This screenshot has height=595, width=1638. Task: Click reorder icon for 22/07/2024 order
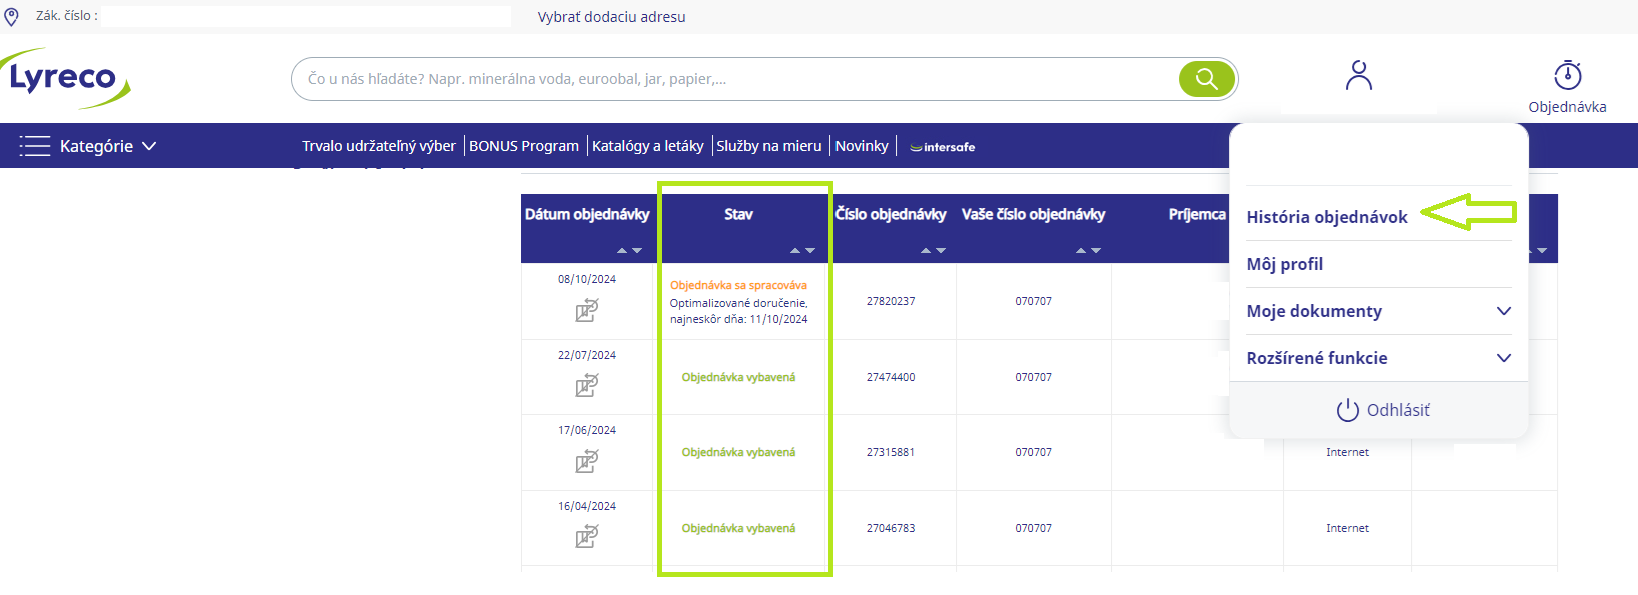click(x=587, y=385)
